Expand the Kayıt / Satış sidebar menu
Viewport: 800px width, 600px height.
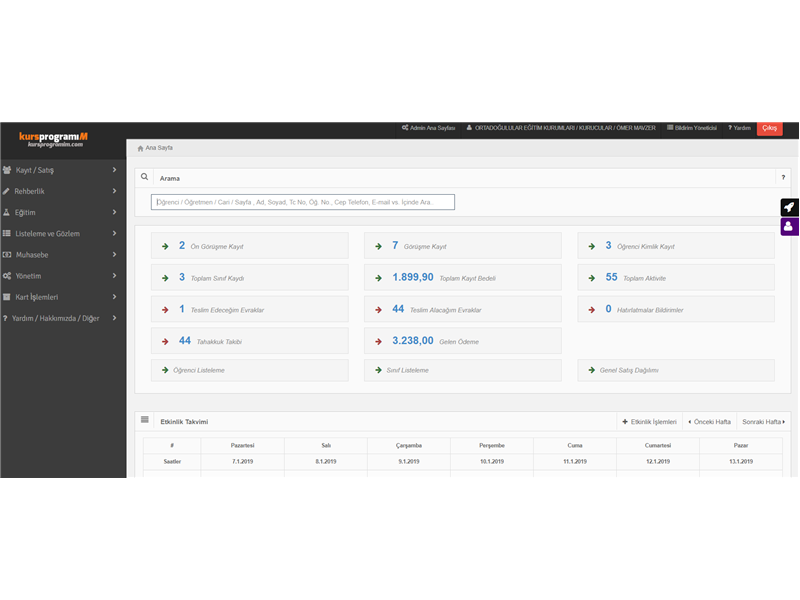point(63,170)
